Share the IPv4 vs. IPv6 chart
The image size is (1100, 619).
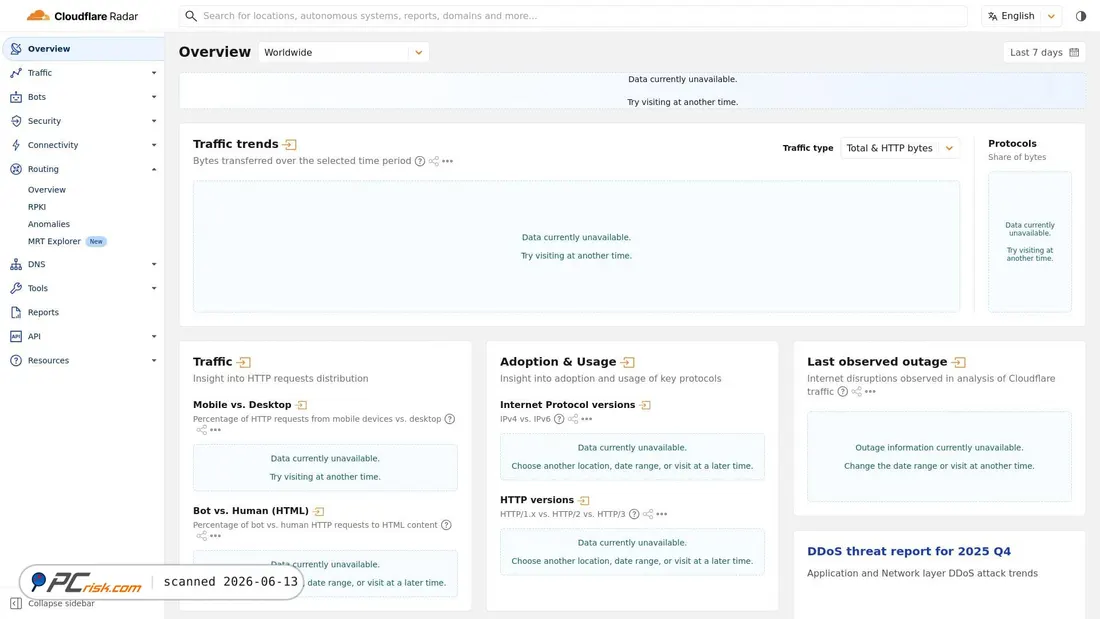click(x=573, y=419)
